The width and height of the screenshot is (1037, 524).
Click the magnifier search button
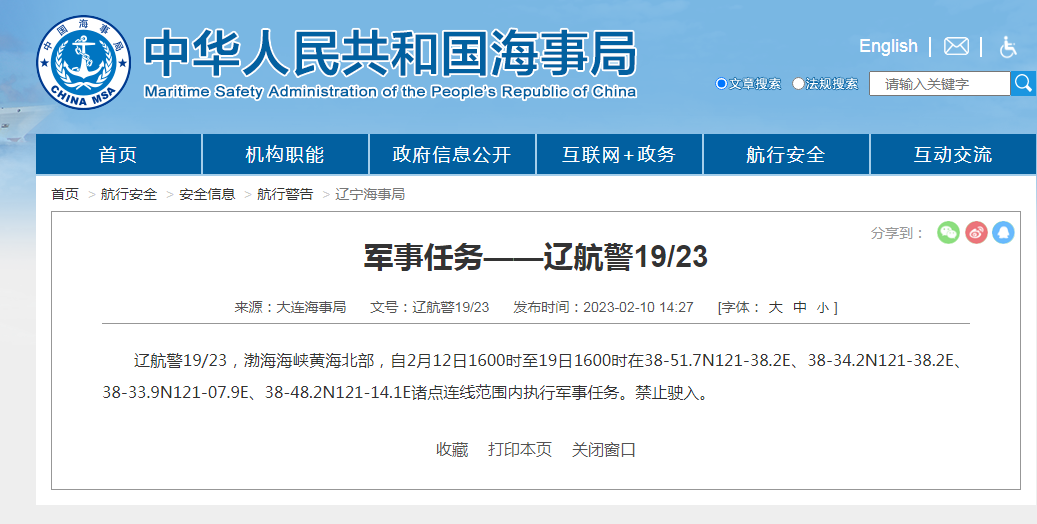pos(1022,83)
